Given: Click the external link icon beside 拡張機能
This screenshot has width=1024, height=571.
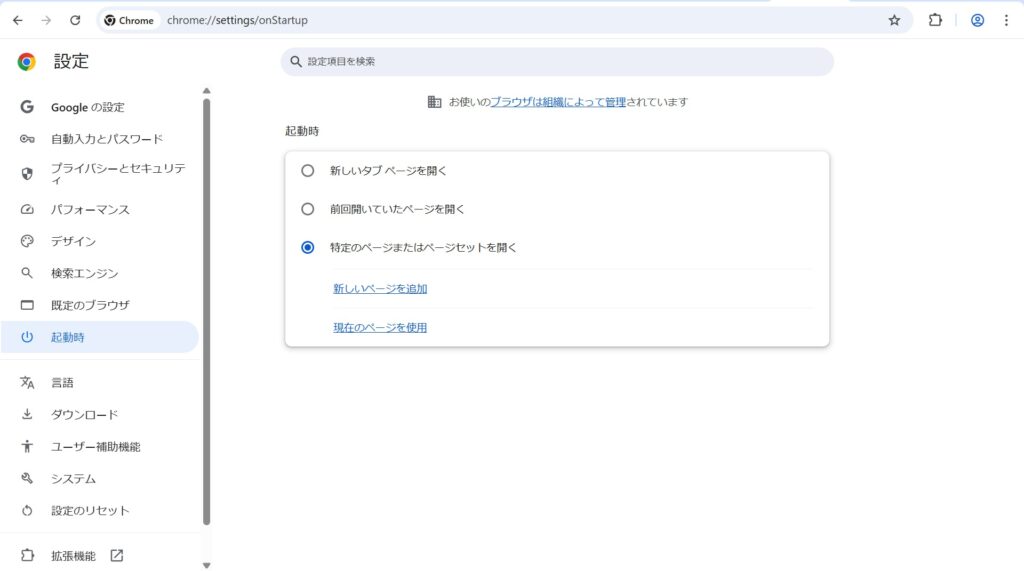Looking at the screenshot, I should [x=117, y=556].
